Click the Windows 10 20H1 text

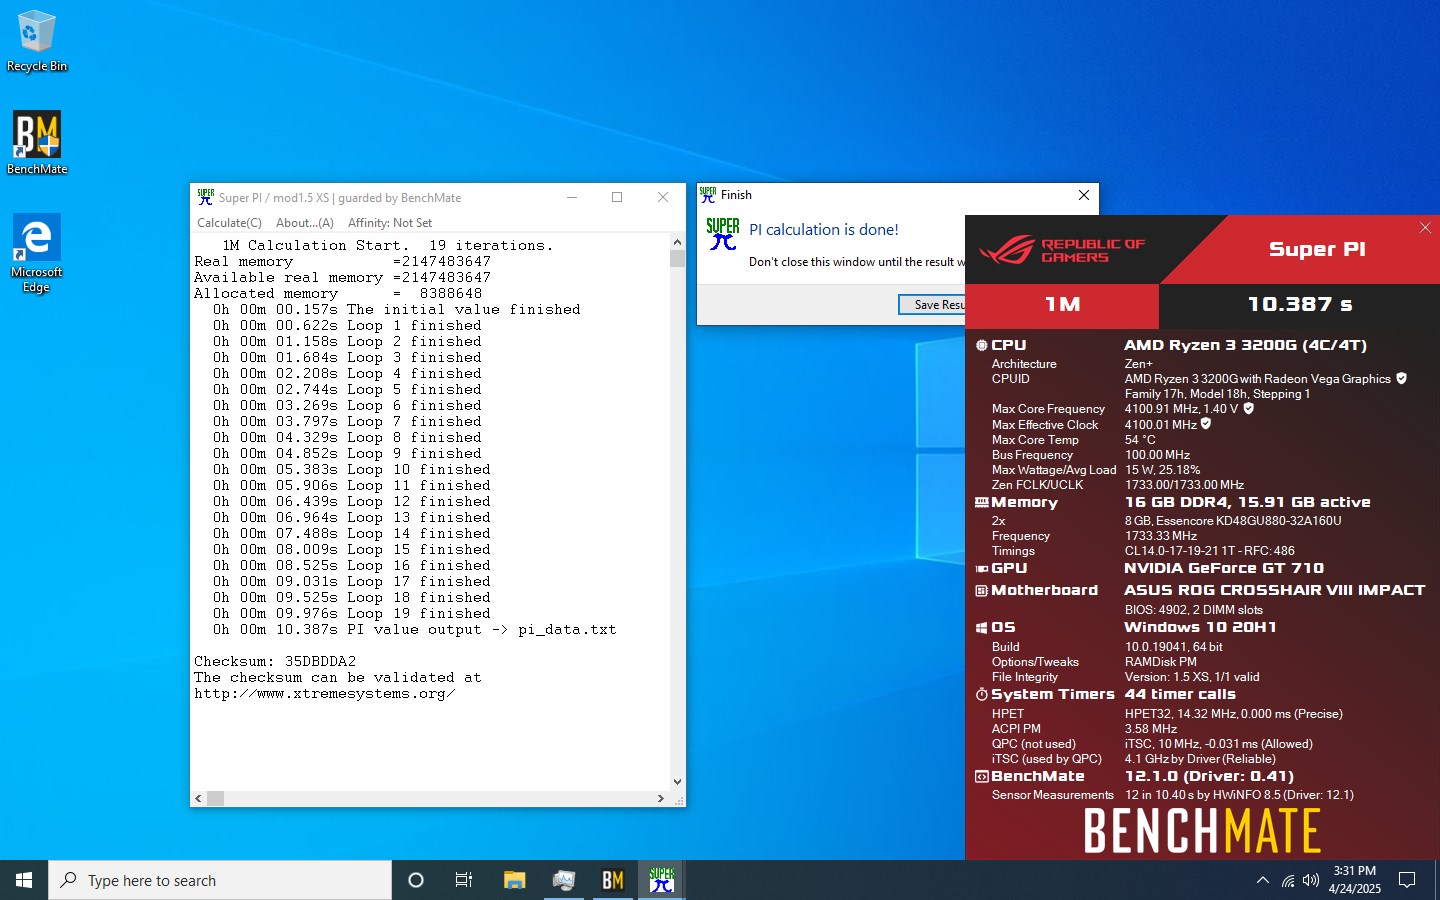tap(1200, 627)
